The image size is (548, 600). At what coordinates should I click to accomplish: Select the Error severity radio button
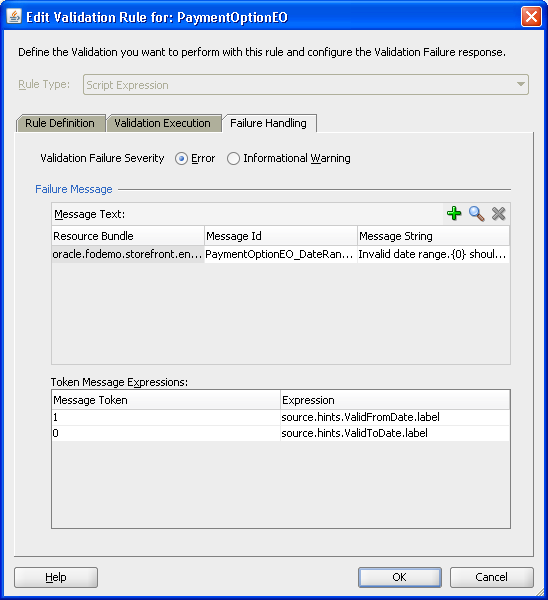pos(181,158)
